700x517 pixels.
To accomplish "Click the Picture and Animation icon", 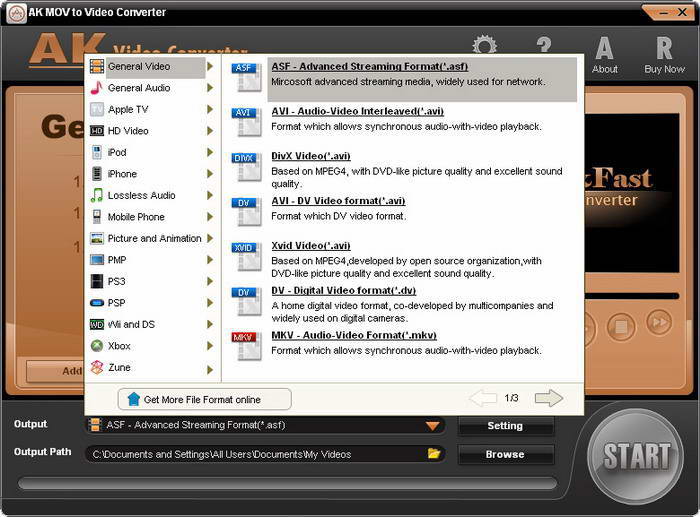I will click(96, 238).
